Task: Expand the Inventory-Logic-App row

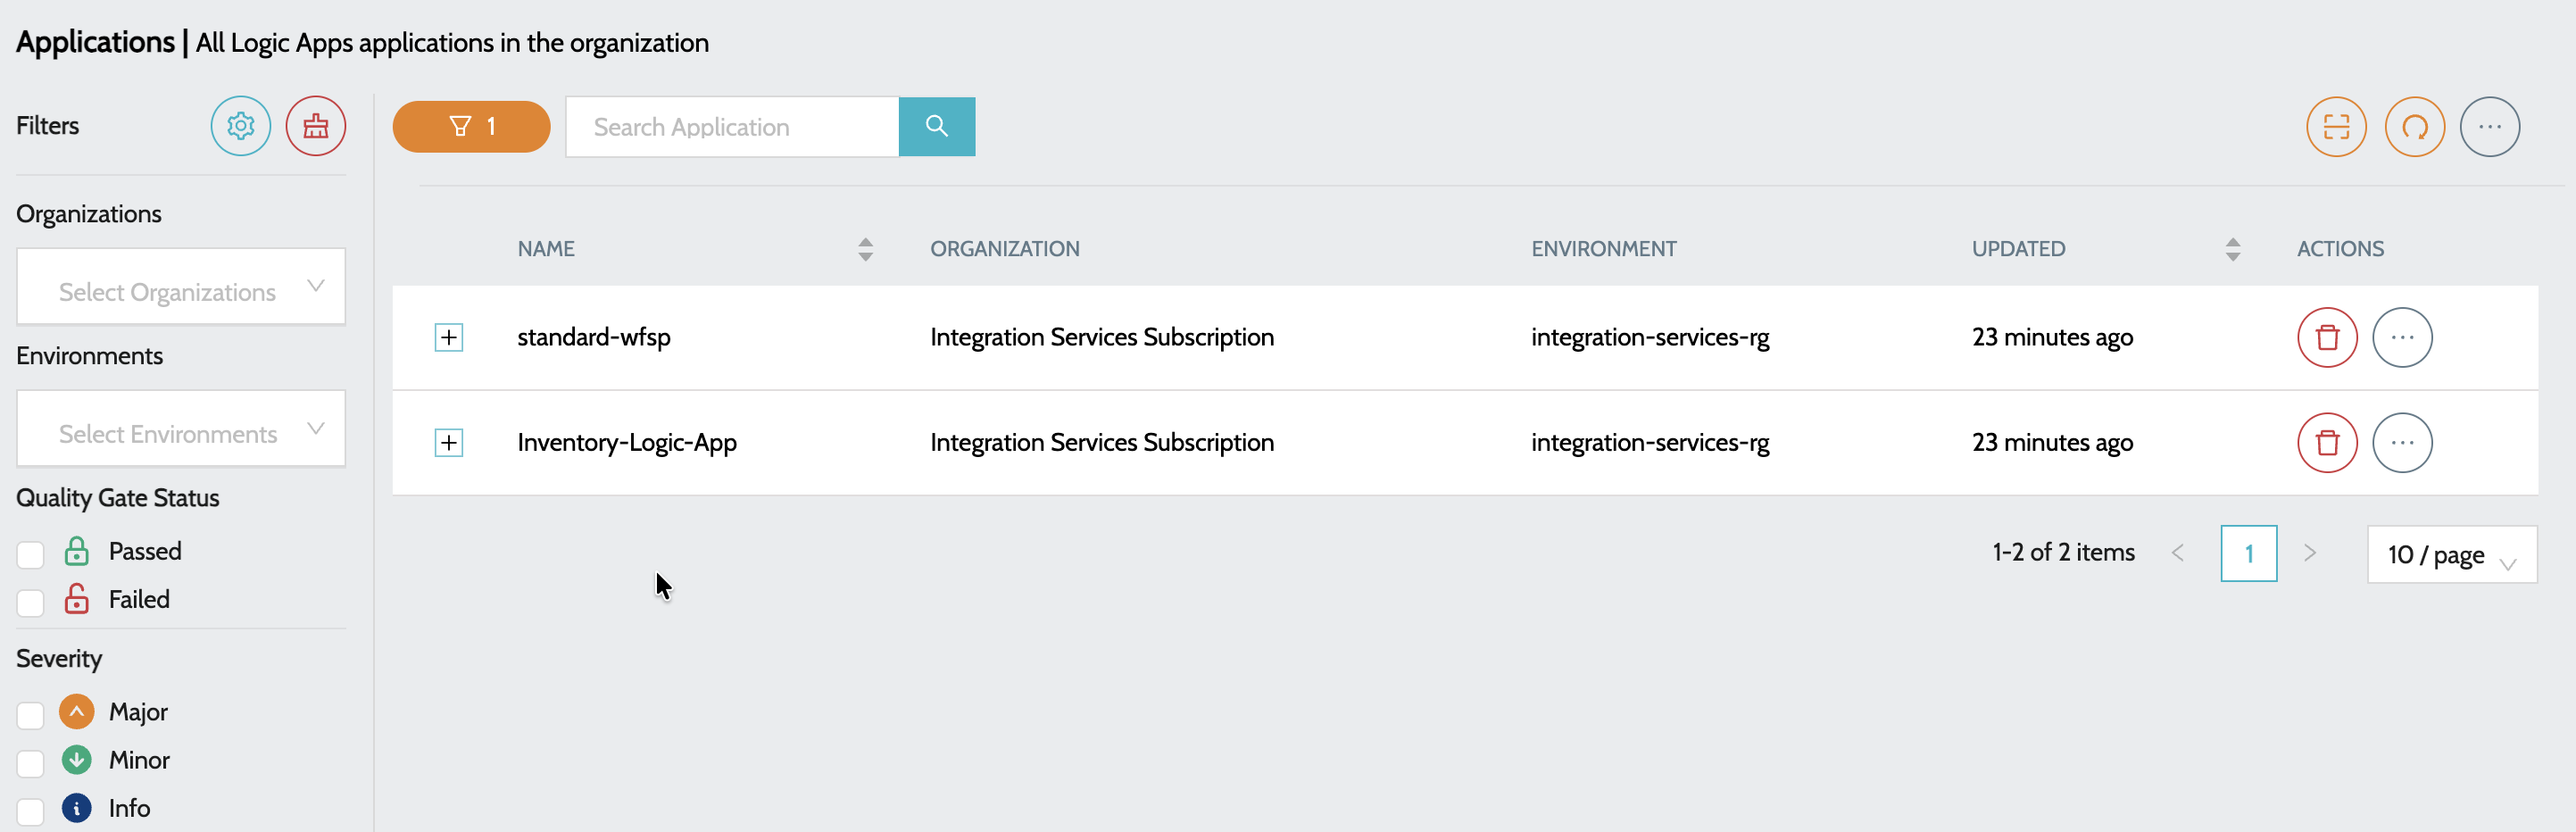Action: pos(448,442)
